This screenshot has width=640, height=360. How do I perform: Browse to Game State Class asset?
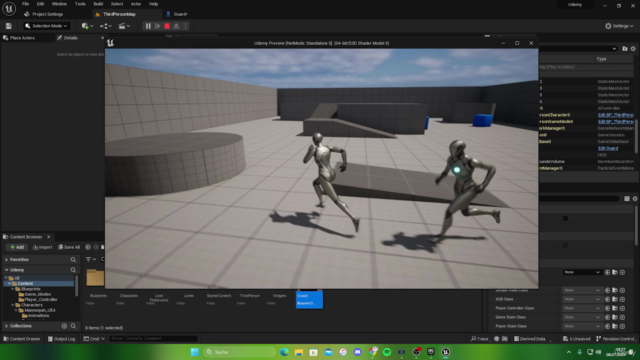point(615,317)
